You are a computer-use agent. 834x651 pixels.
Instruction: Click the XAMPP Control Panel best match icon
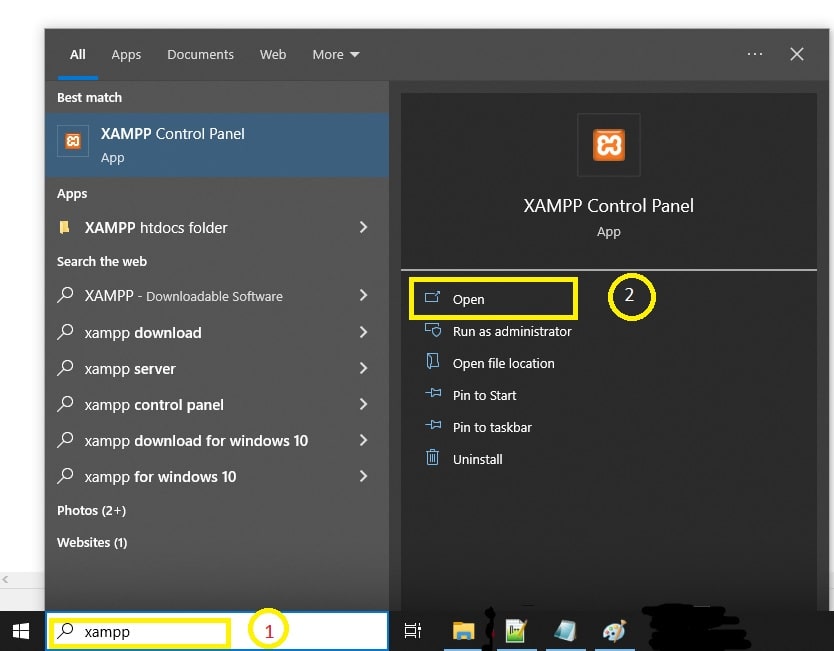pyautogui.click(x=72, y=142)
